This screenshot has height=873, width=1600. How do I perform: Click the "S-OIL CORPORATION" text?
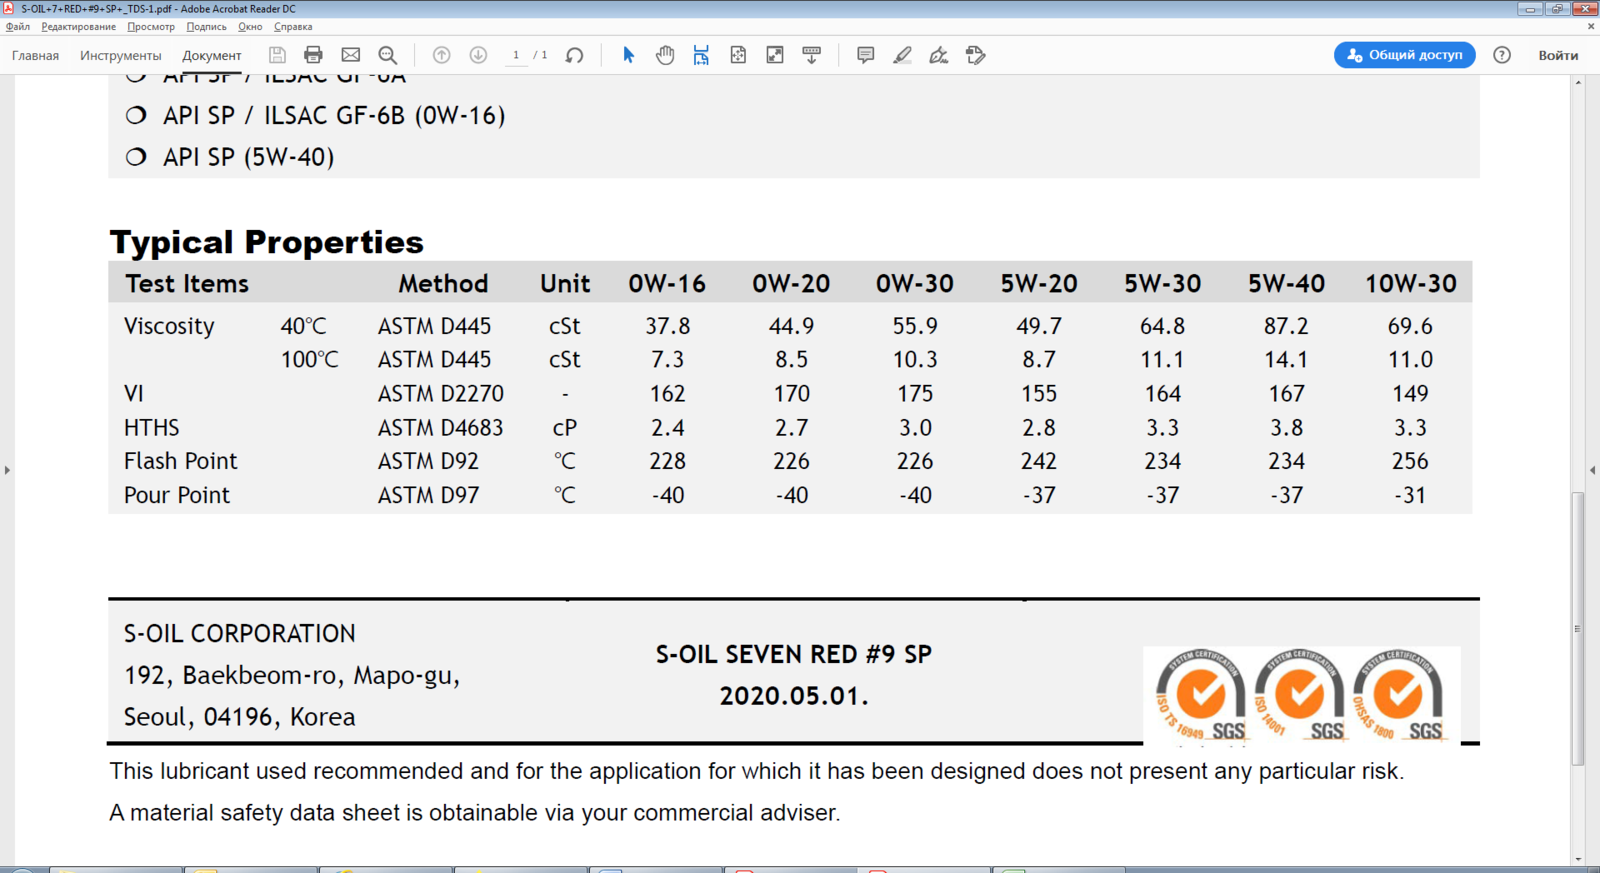pyautogui.click(x=240, y=634)
